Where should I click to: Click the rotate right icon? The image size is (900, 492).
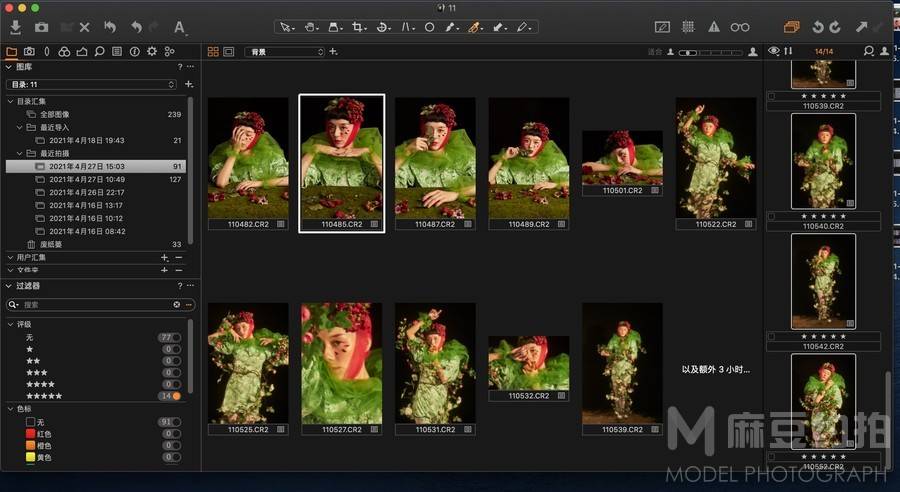pyautogui.click(x=835, y=27)
